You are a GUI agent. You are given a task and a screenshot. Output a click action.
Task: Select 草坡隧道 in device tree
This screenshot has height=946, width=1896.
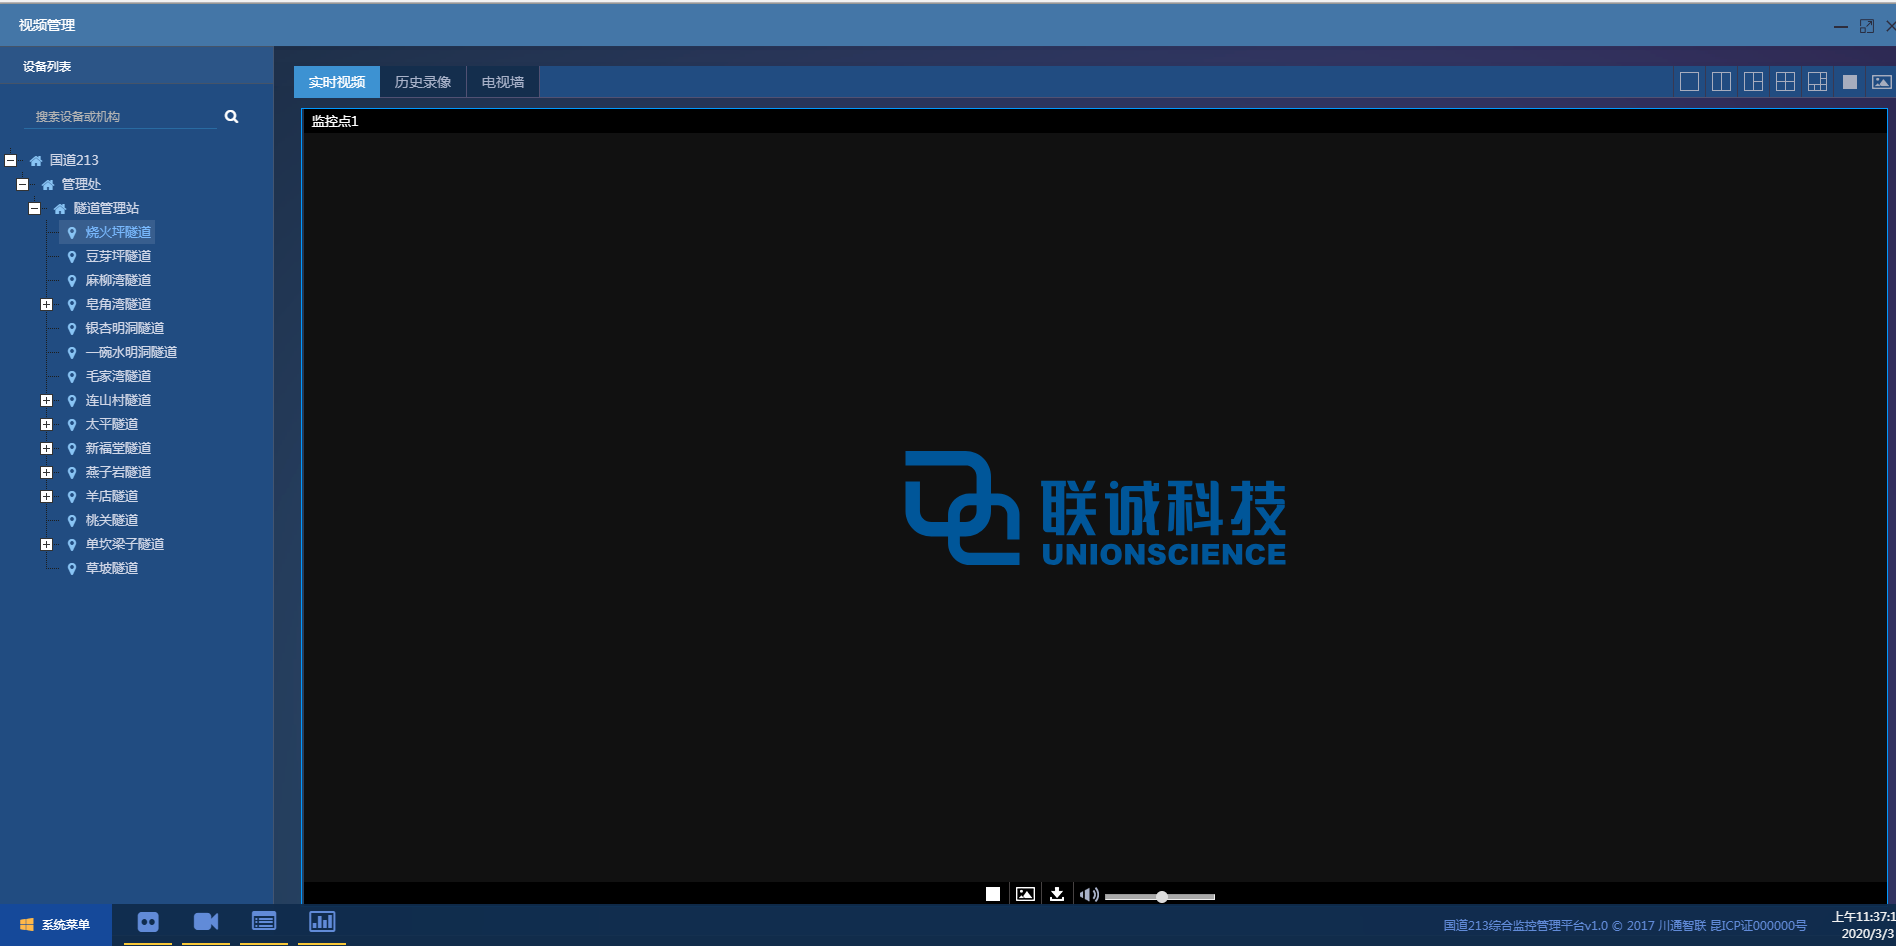112,568
